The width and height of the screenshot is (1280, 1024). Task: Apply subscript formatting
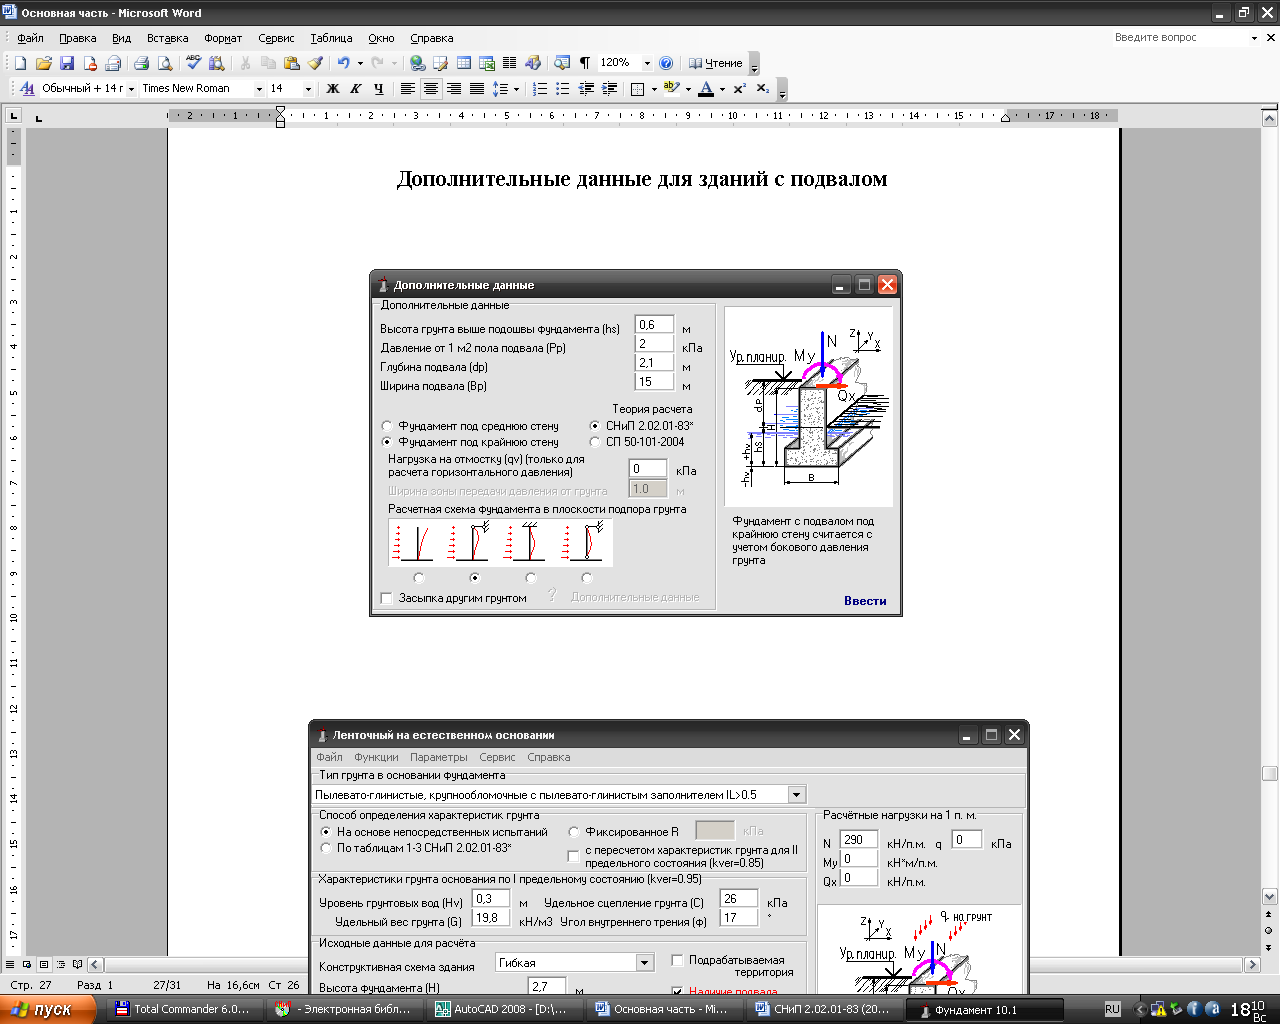click(x=763, y=88)
